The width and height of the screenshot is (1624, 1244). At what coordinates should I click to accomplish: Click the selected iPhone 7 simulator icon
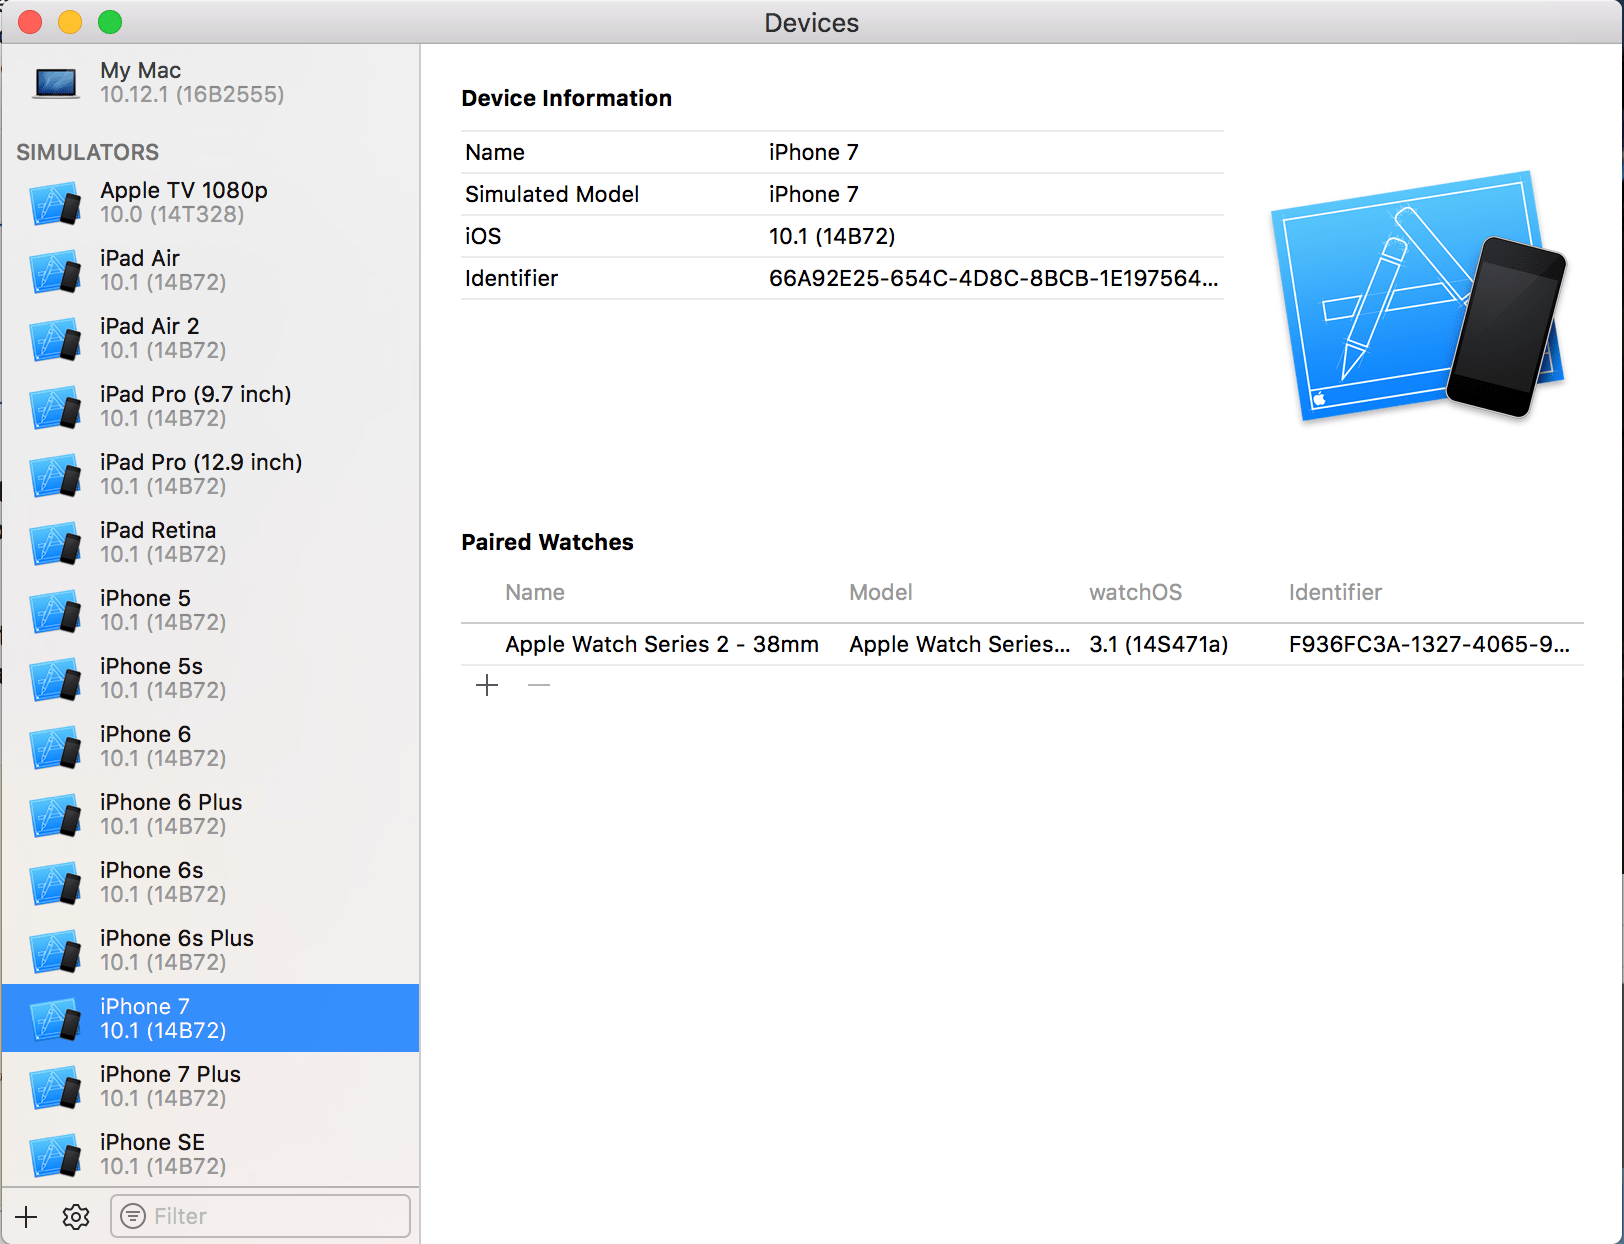click(x=56, y=1019)
